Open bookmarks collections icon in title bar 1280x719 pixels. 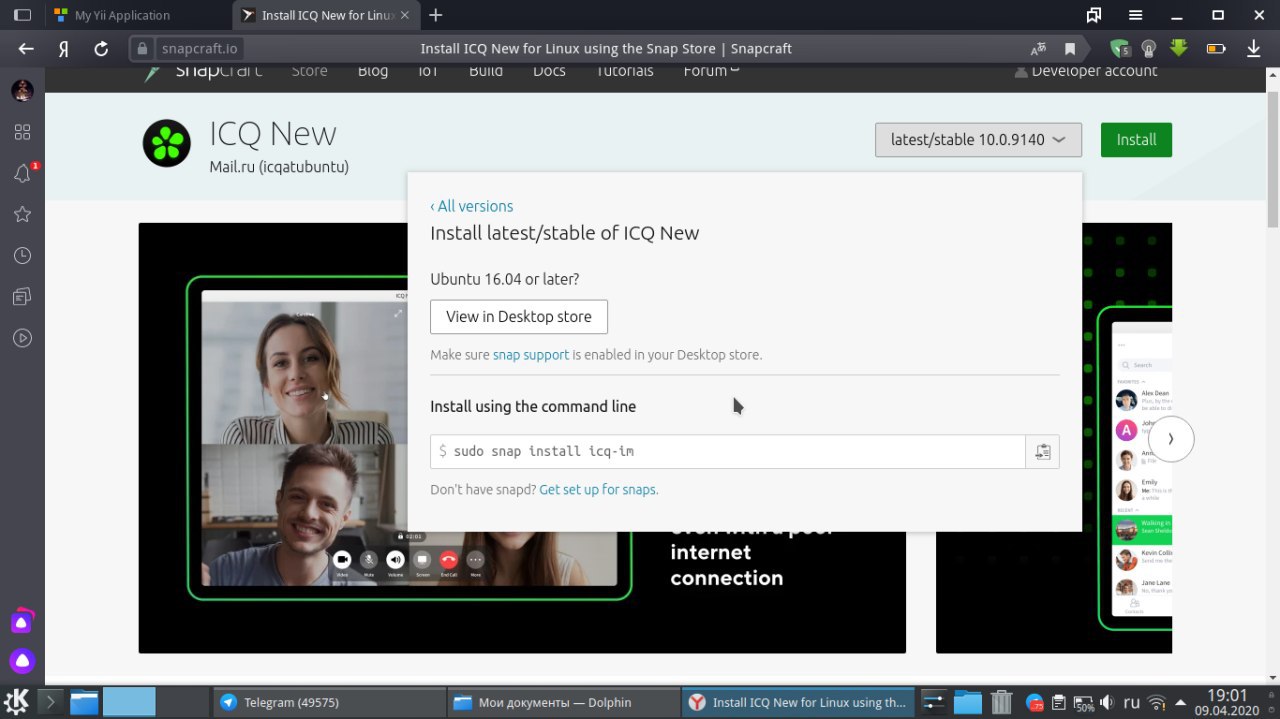(x=1094, y=15)
